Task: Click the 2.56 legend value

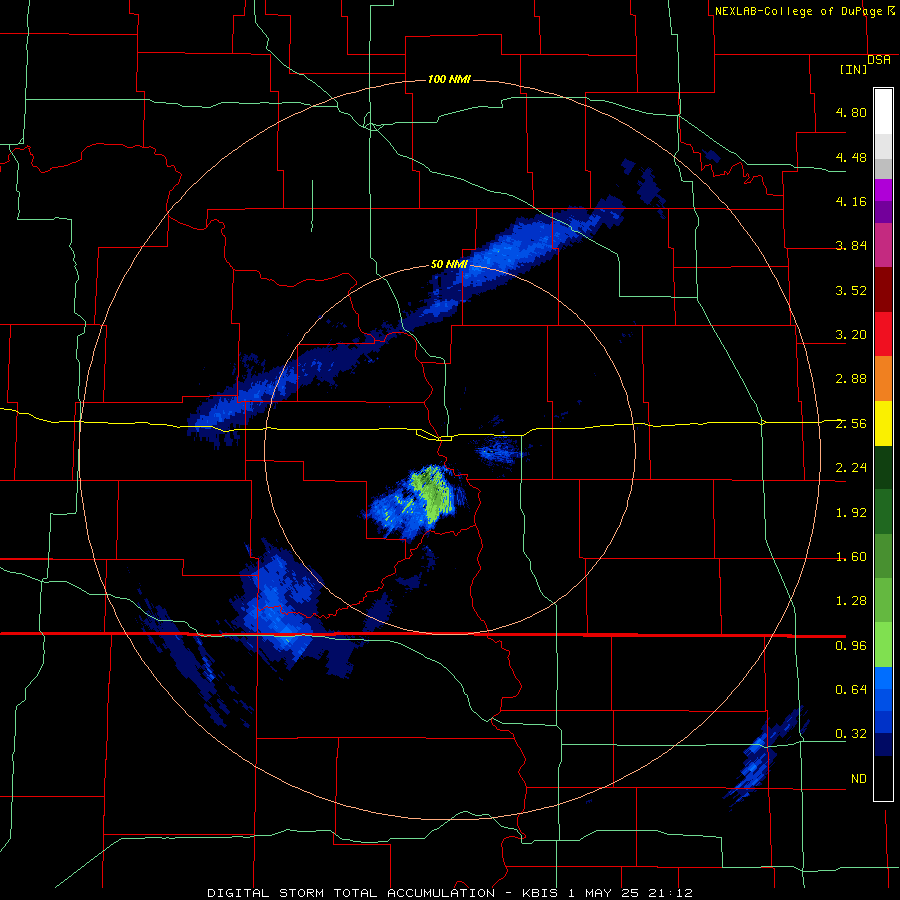Action: (851, 424)
